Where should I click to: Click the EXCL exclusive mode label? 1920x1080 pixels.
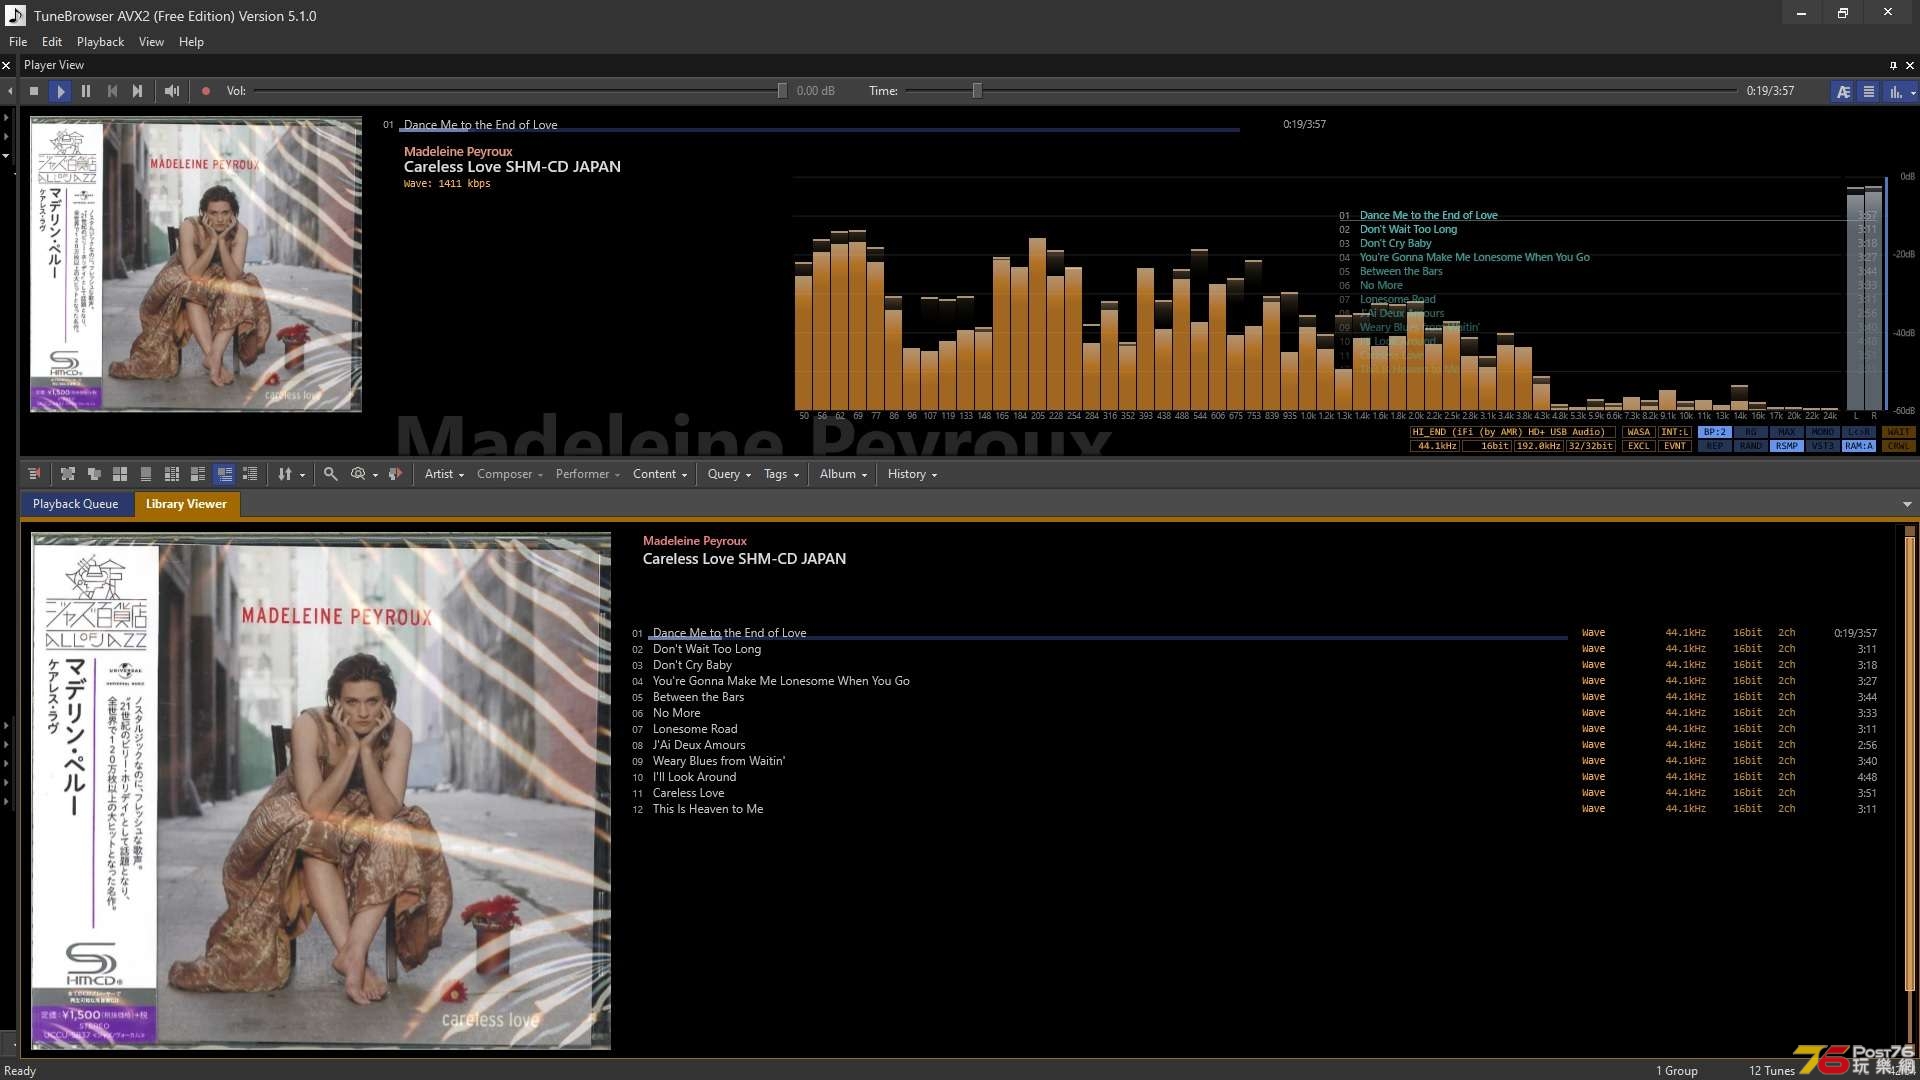click(x=1639, y=446)
